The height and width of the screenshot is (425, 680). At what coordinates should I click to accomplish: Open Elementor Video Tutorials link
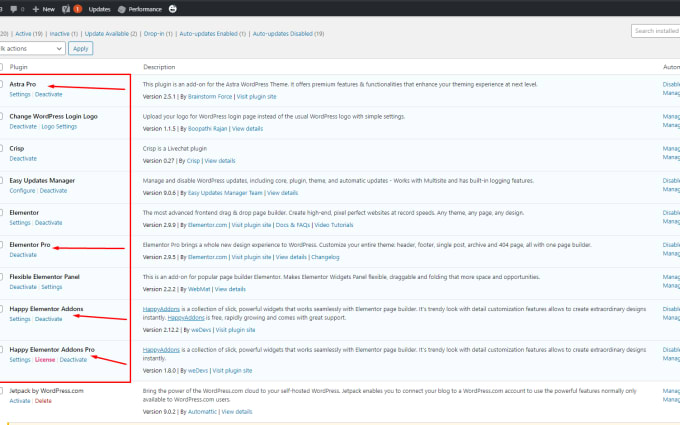pos(334,225)
